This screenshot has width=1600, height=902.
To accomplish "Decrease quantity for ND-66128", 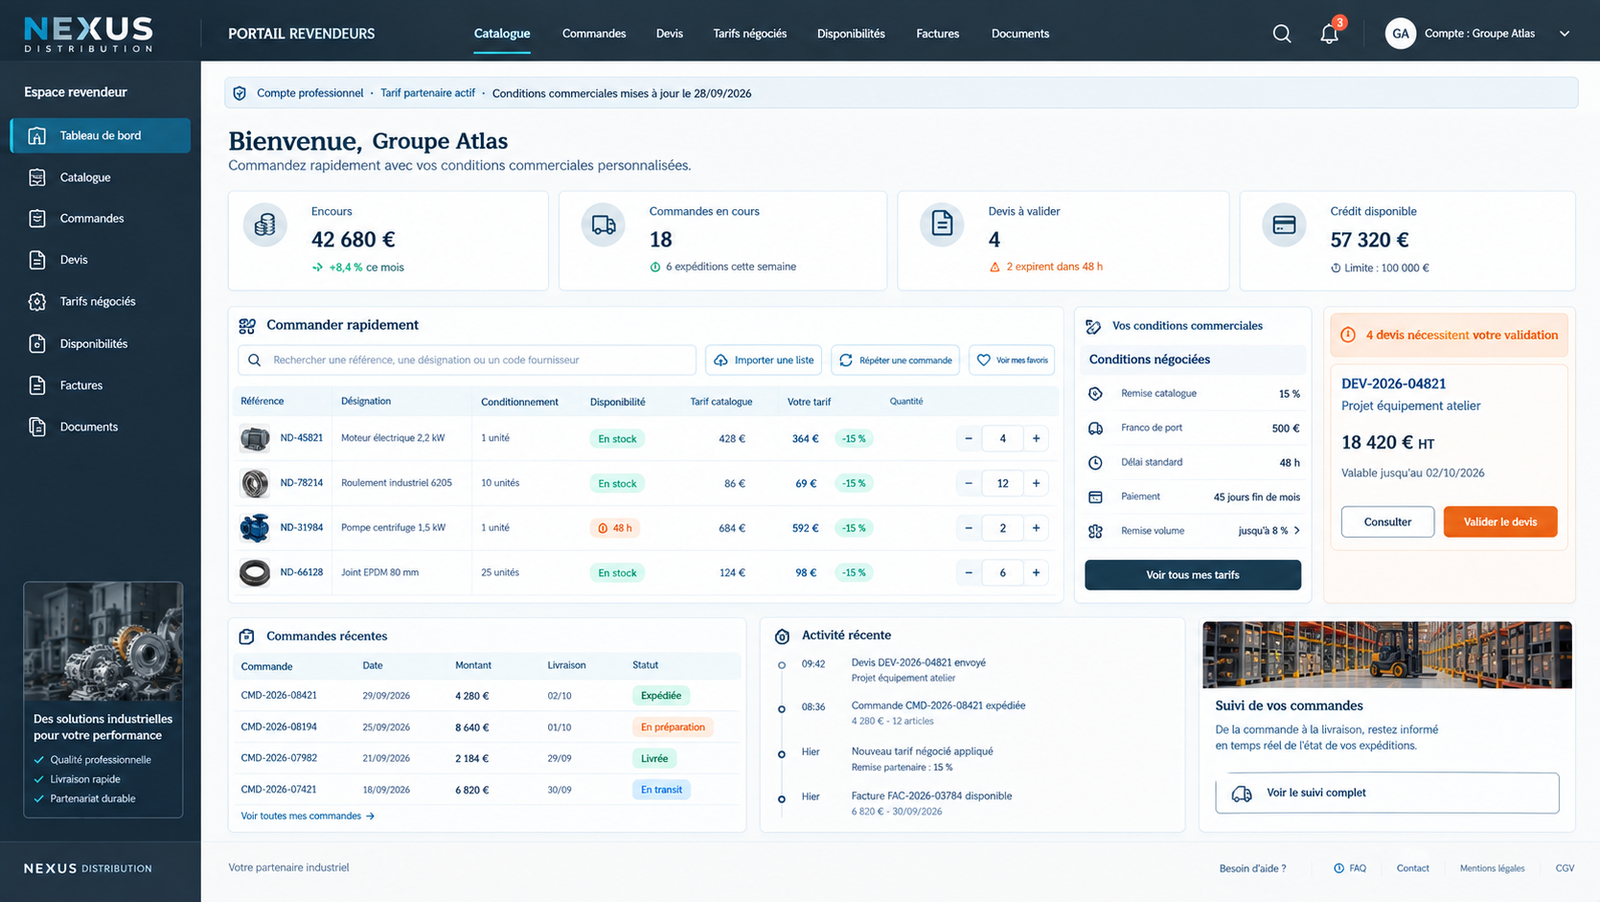I will 968,573.
